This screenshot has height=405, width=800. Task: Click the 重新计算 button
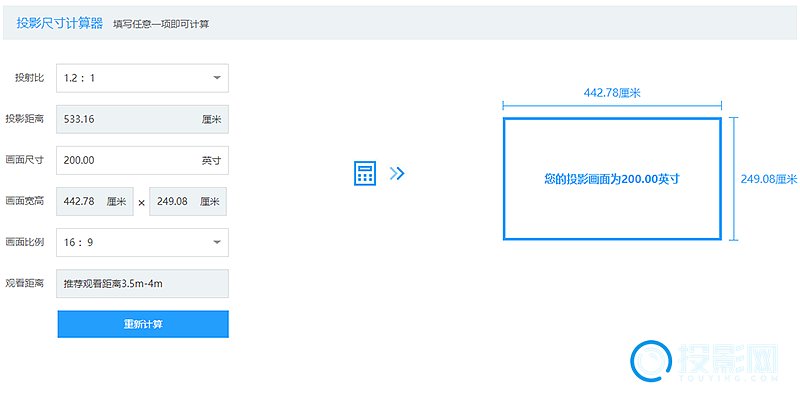[143, 324]
